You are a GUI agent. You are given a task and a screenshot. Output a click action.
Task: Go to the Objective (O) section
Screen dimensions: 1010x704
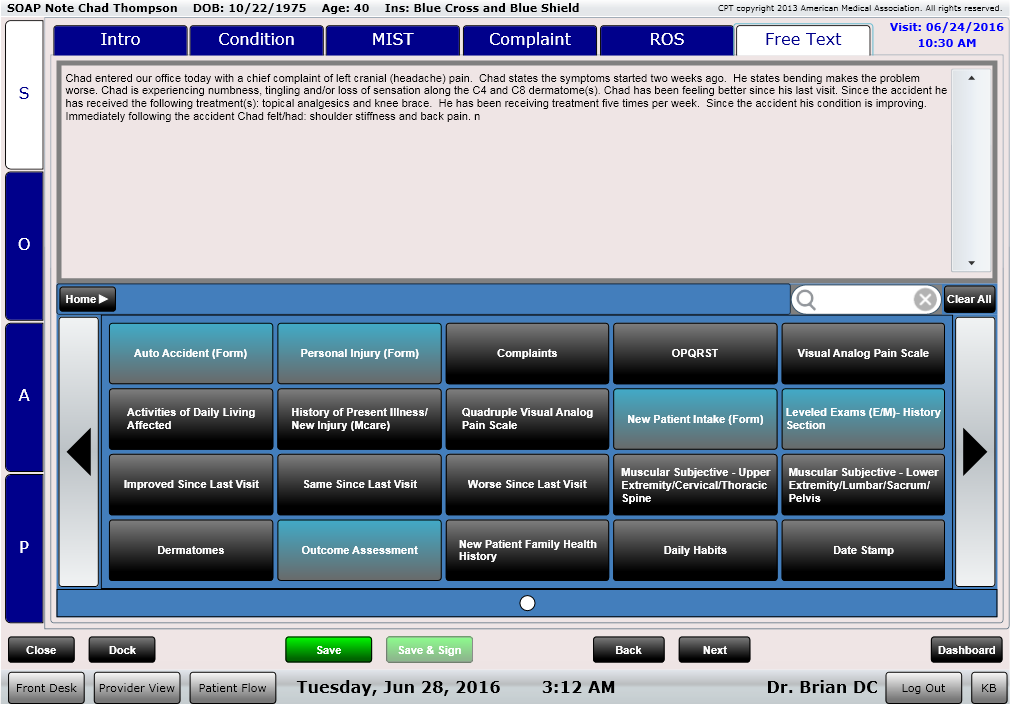pos(24,245)
